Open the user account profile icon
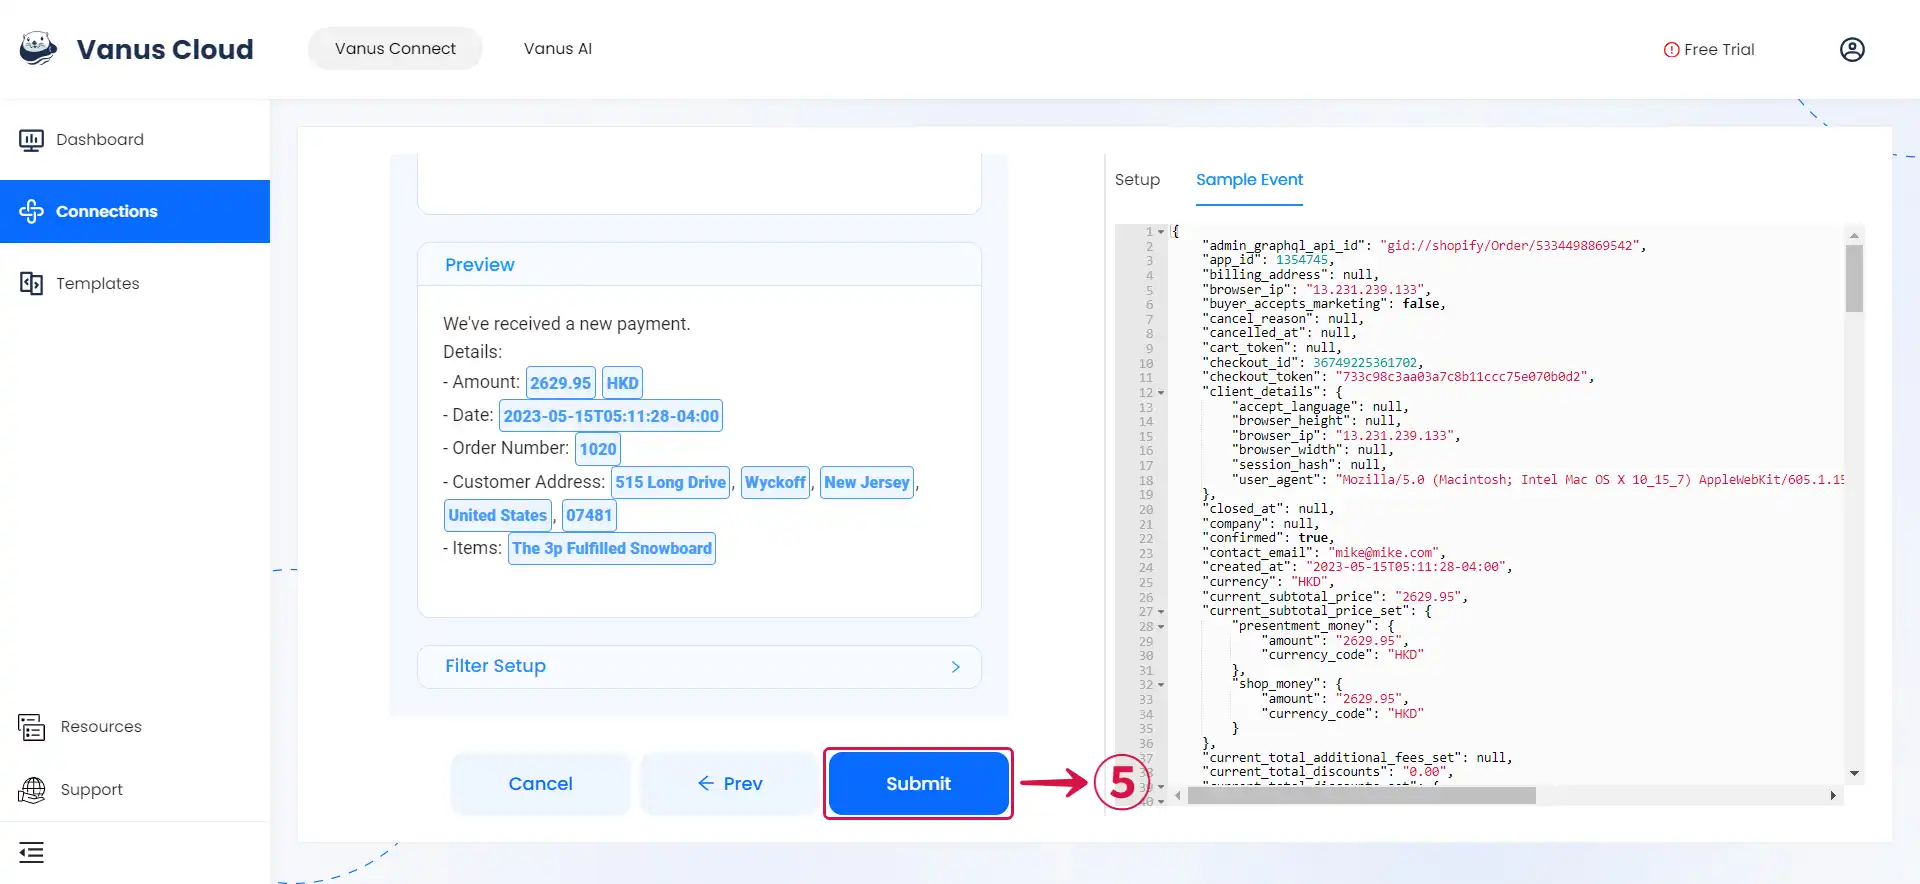The width and height of the screenshot is (1920, 884). pos(1852,49)
